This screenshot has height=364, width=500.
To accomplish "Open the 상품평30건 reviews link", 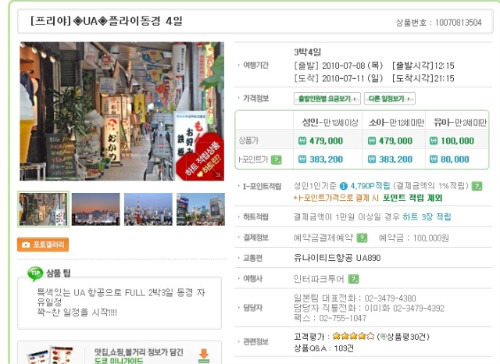I will pyautogui.click(x=403, y=337).
